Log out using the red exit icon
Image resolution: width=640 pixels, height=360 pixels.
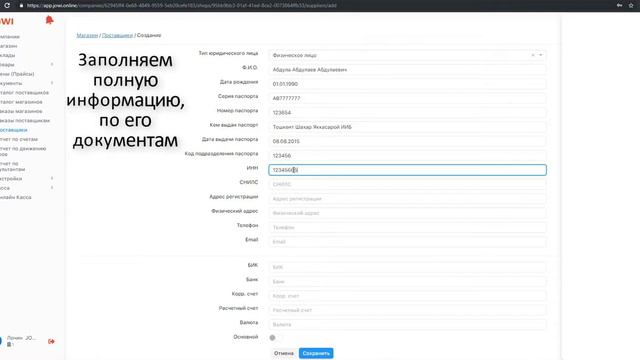click(x=51, y=341)
